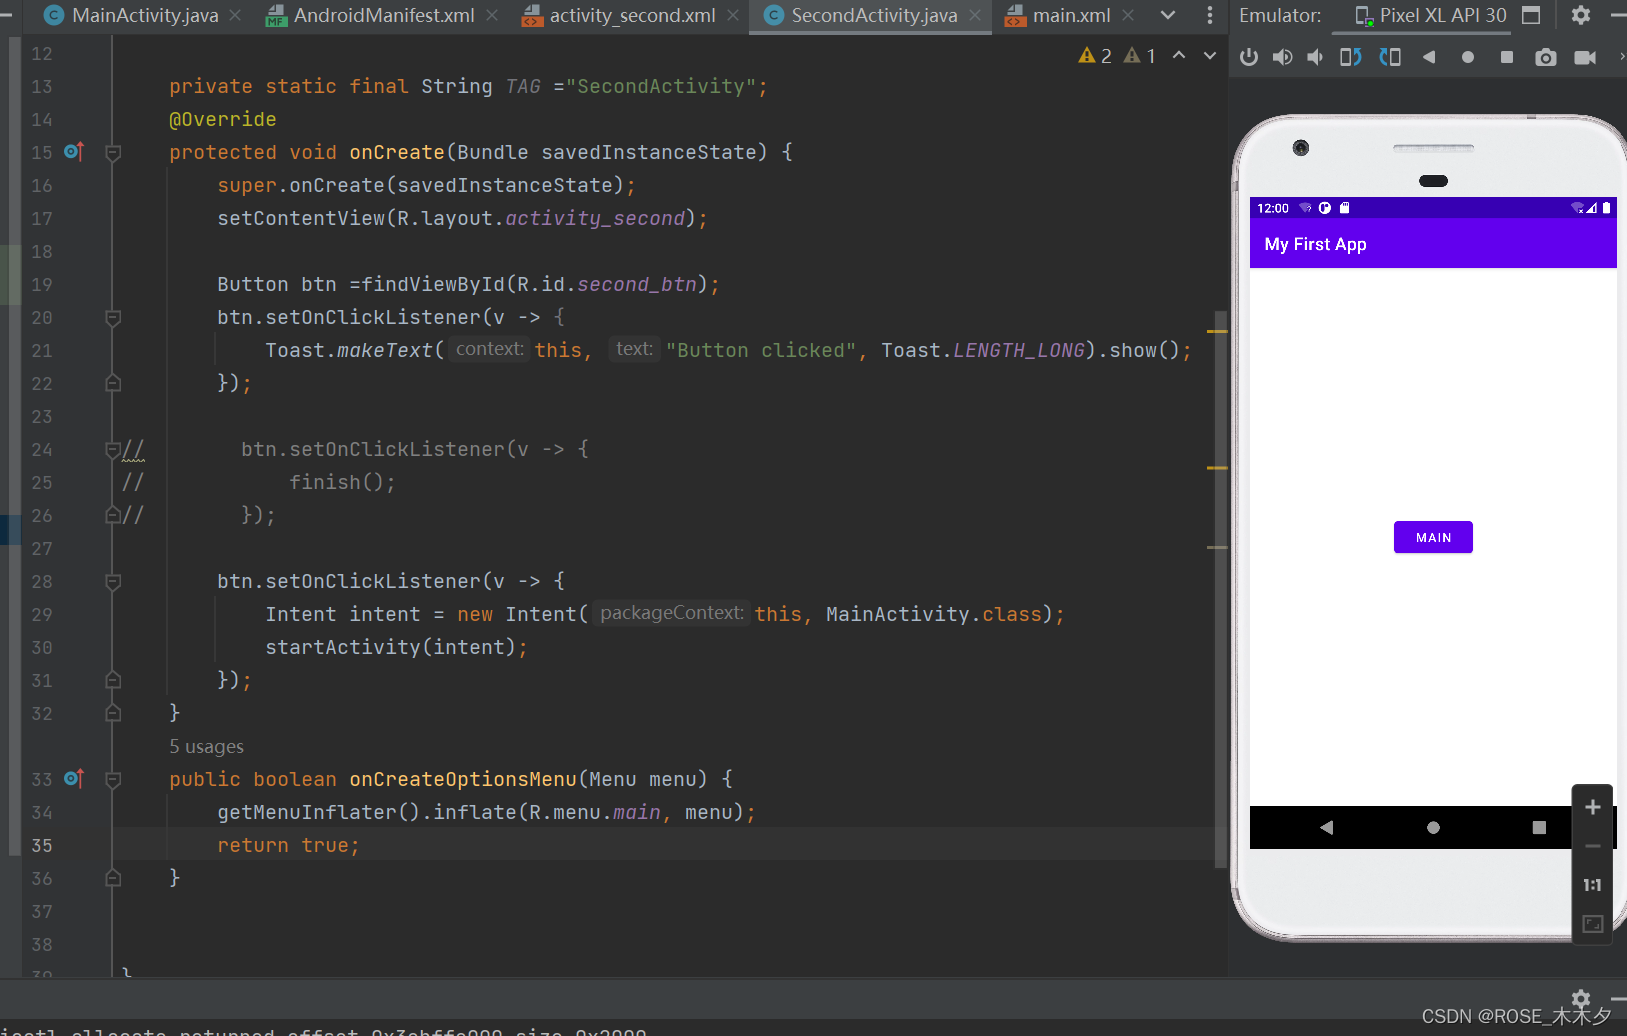Open the weak warnings indicator showing 1
This screenshot has width=1627, height=1036.
(x=1139, y=56)
